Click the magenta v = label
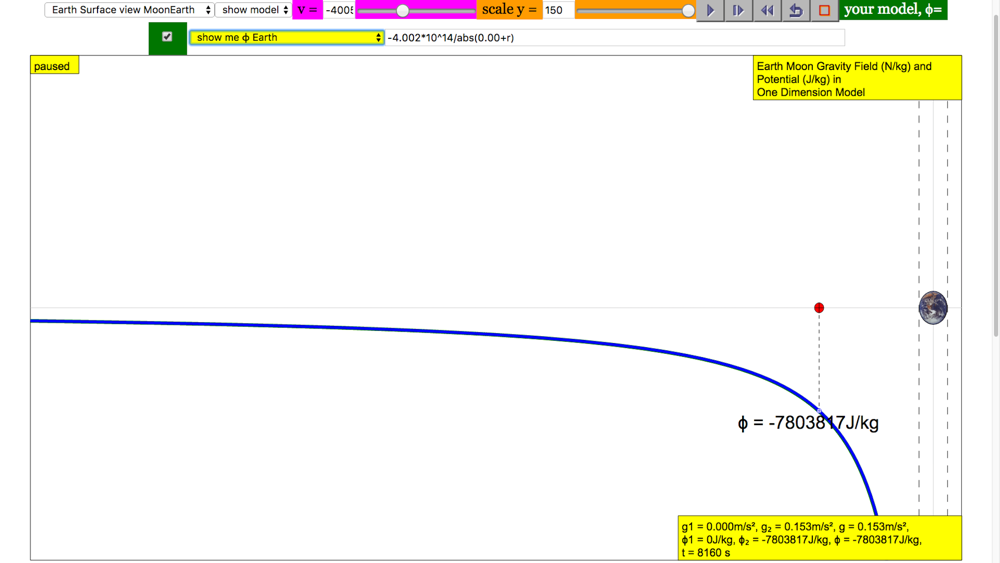Image resolution: width=1000 pixels, height=563 pixels. pyautogui.click(x=307, y=10)
